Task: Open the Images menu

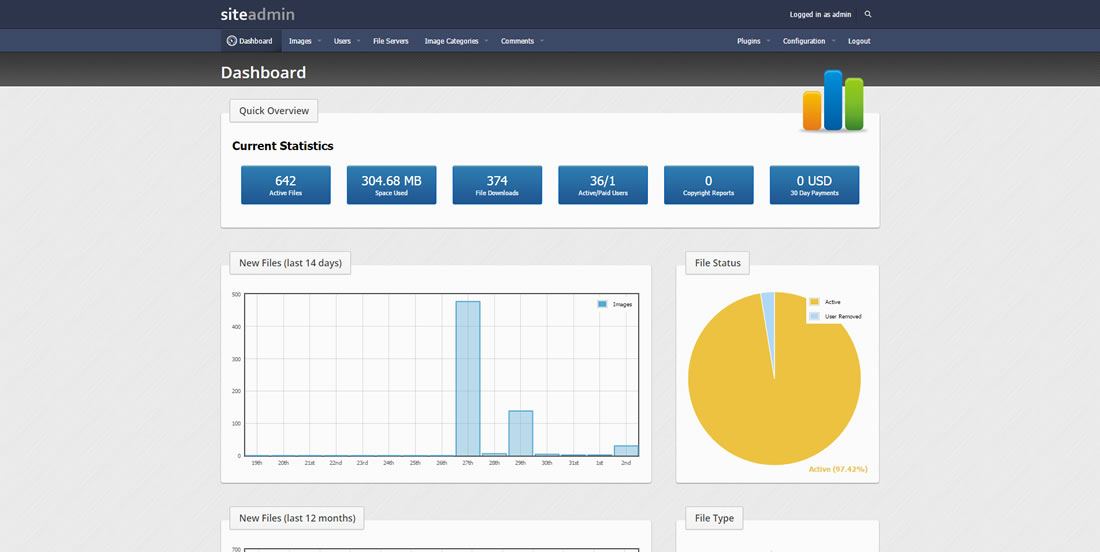Action: coord(300,41)
